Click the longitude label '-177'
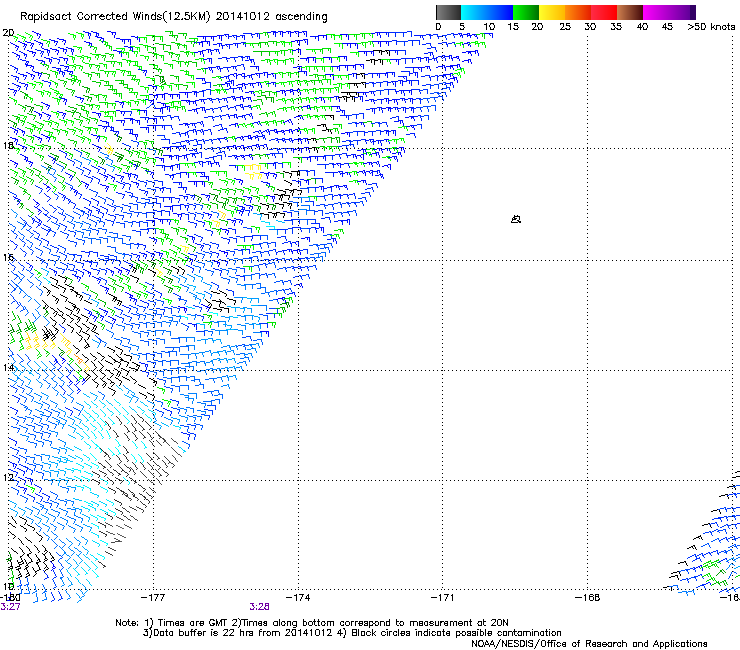Viewport: 740px width, 650px height. coord(153,598)
